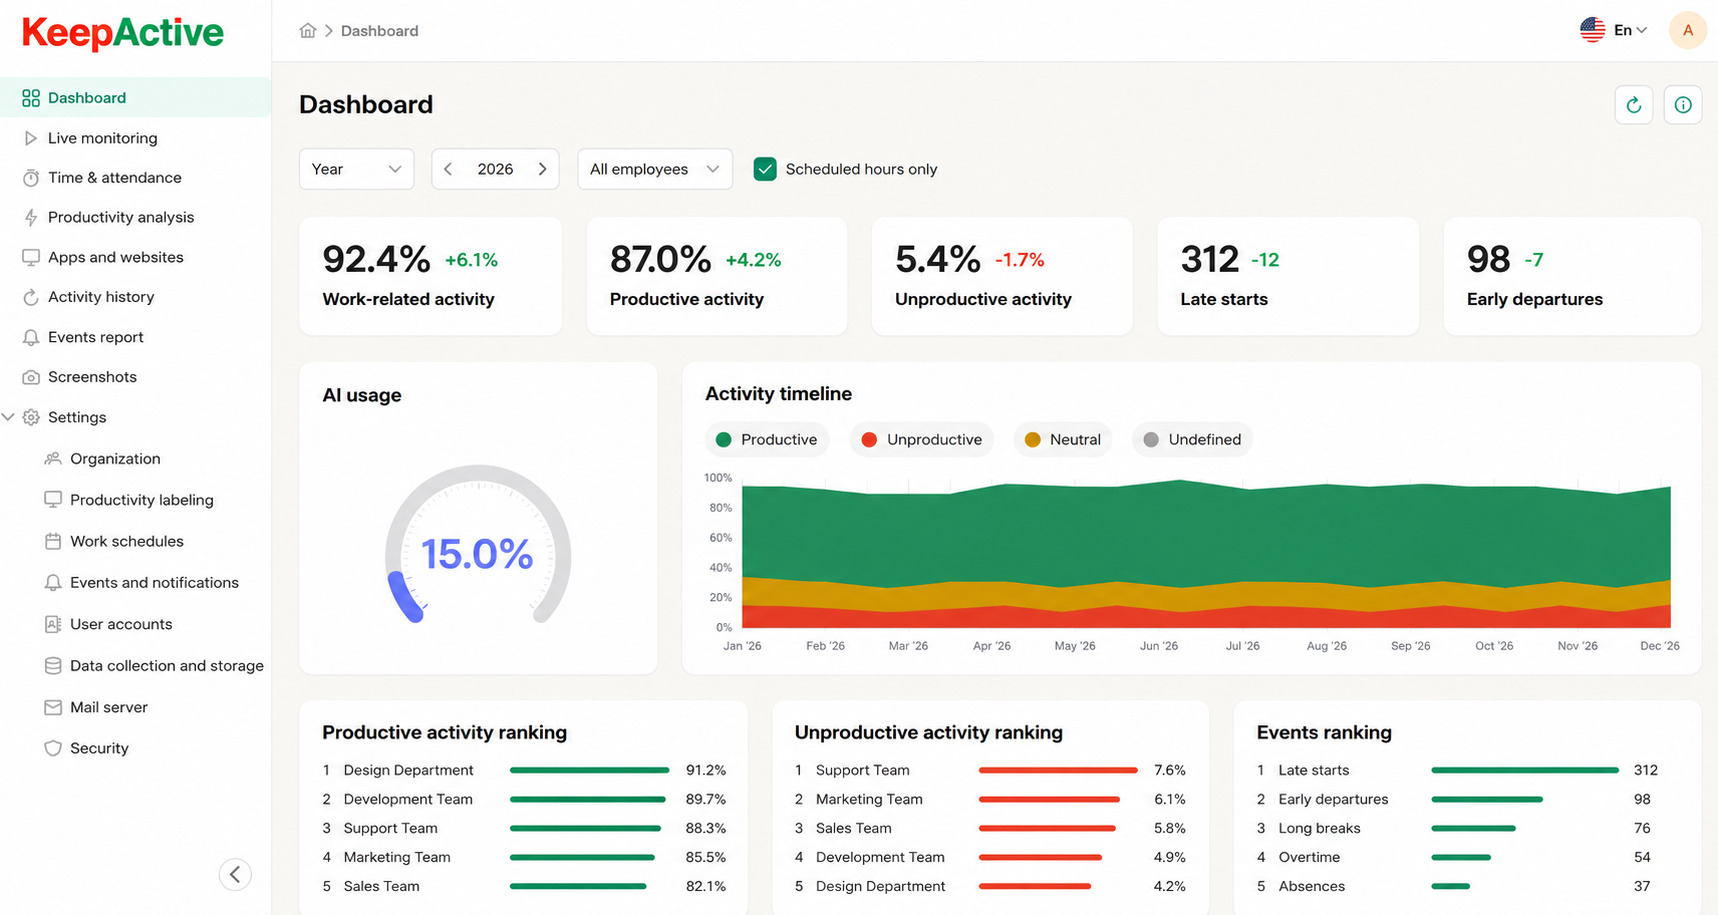This screenshot has width=1718, height=915.
Task: Click Support Team red progress bar
Action: pos(1058,770)
